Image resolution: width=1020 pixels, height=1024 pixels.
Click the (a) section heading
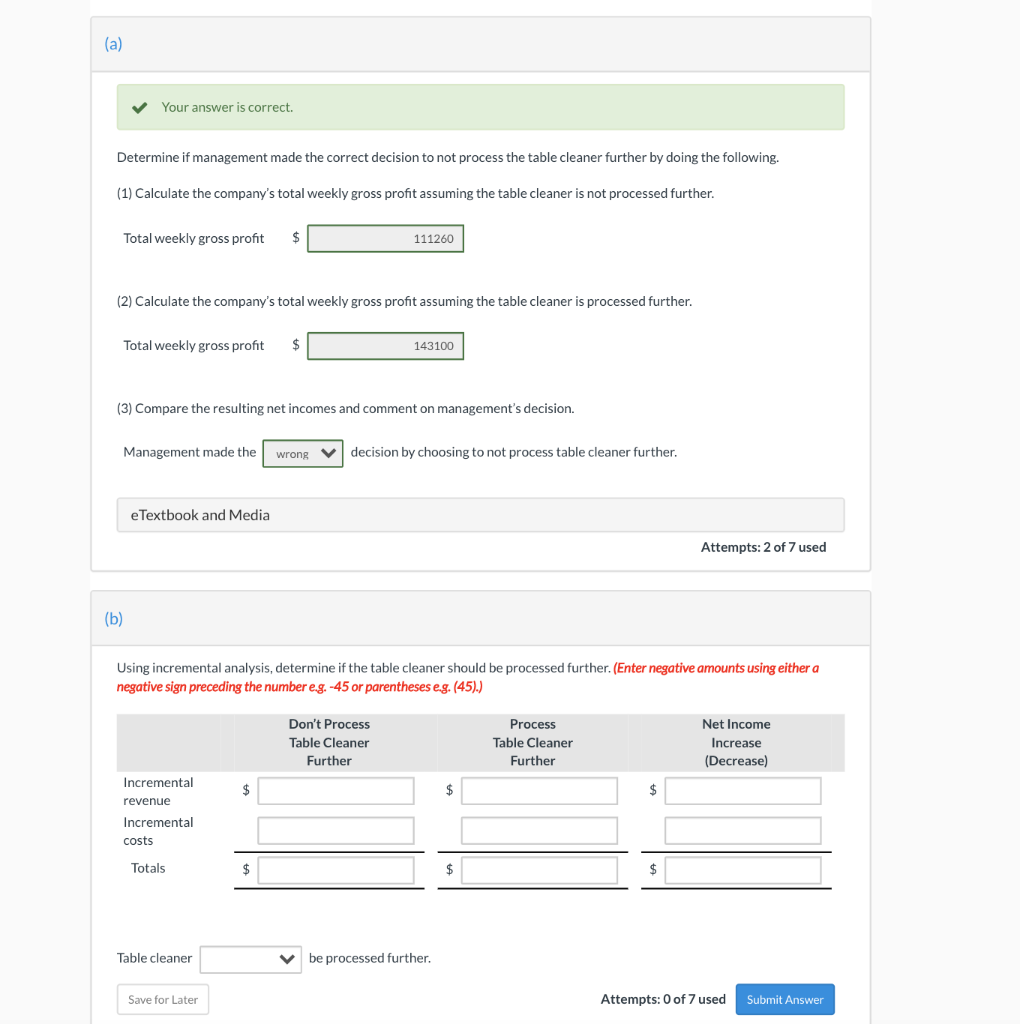[x=113, y=44]
